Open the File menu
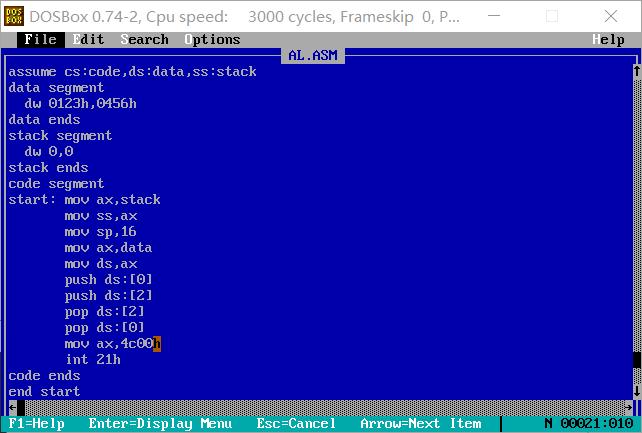The height and width of the screenshot is (433, 642). (x=41, y=39)
